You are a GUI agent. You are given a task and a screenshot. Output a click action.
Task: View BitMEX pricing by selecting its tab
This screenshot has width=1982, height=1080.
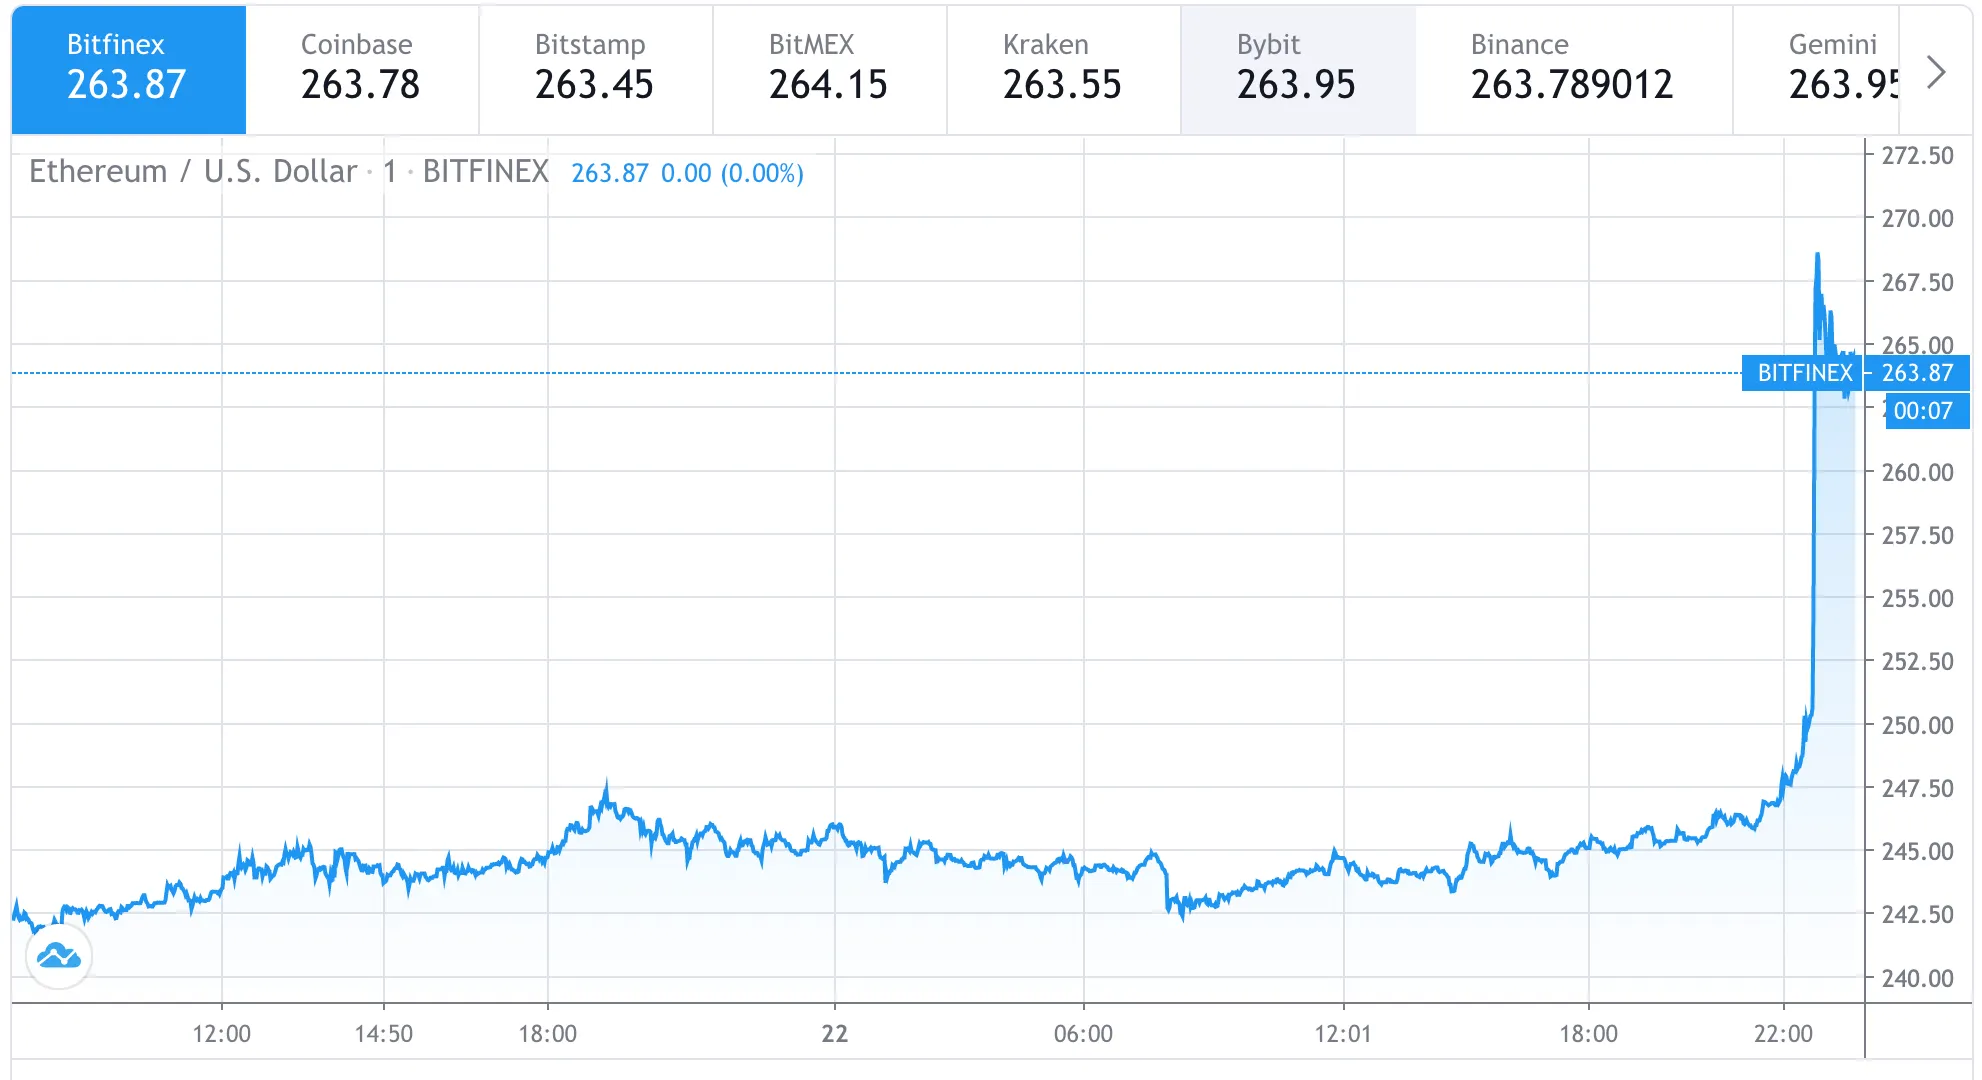[x=828, y=68]
